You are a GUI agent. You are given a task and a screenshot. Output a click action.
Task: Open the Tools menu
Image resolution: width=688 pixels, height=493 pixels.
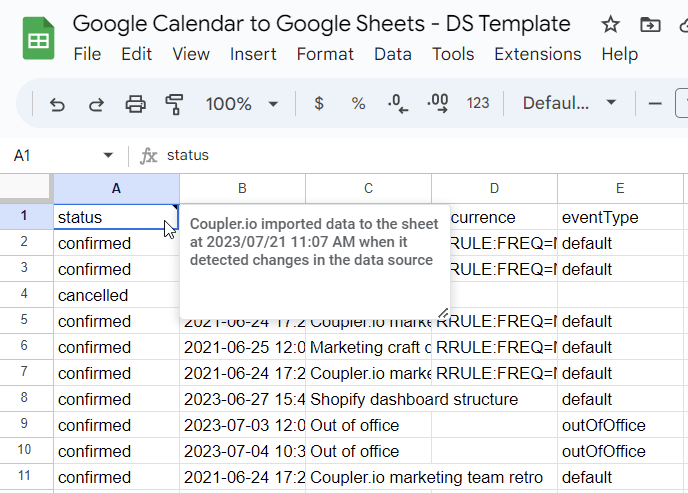click(453, 54)
